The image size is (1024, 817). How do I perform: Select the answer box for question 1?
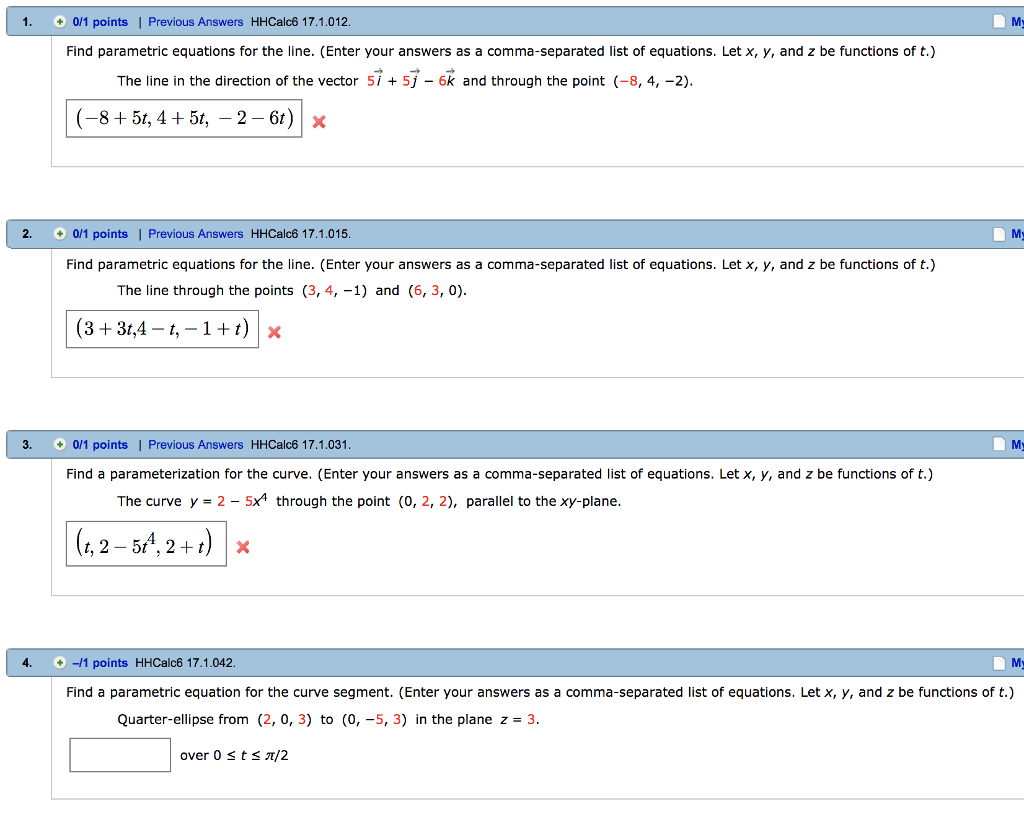[183, 118]
